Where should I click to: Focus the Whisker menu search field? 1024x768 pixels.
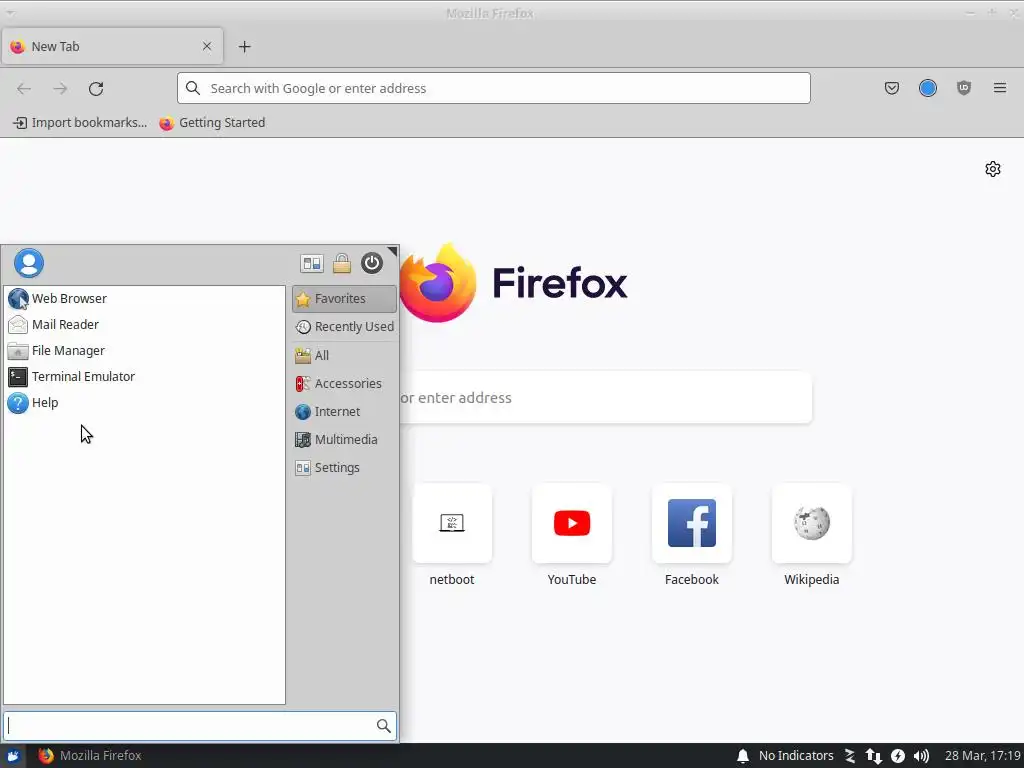click(x=200, y=726)
